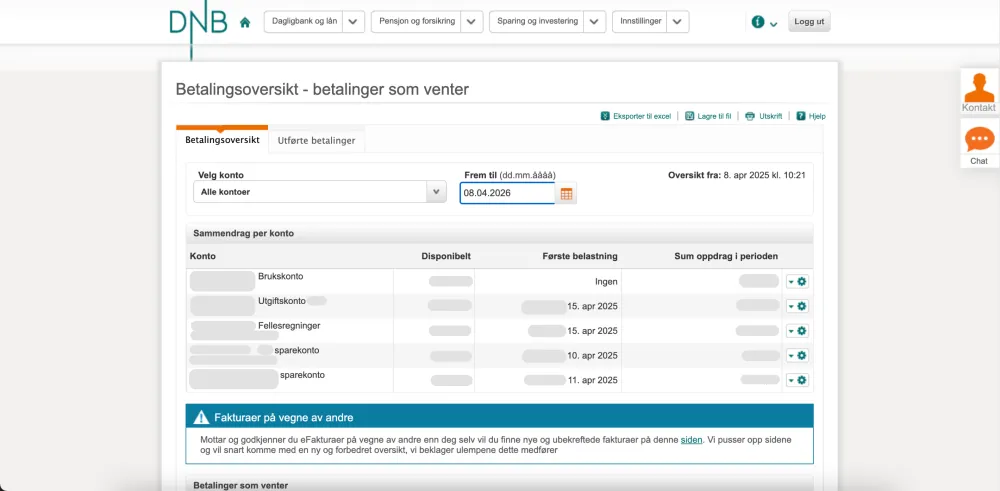1000x491 pixels.
Task: Click the Eksporter til excel icon
Action: 605,116
